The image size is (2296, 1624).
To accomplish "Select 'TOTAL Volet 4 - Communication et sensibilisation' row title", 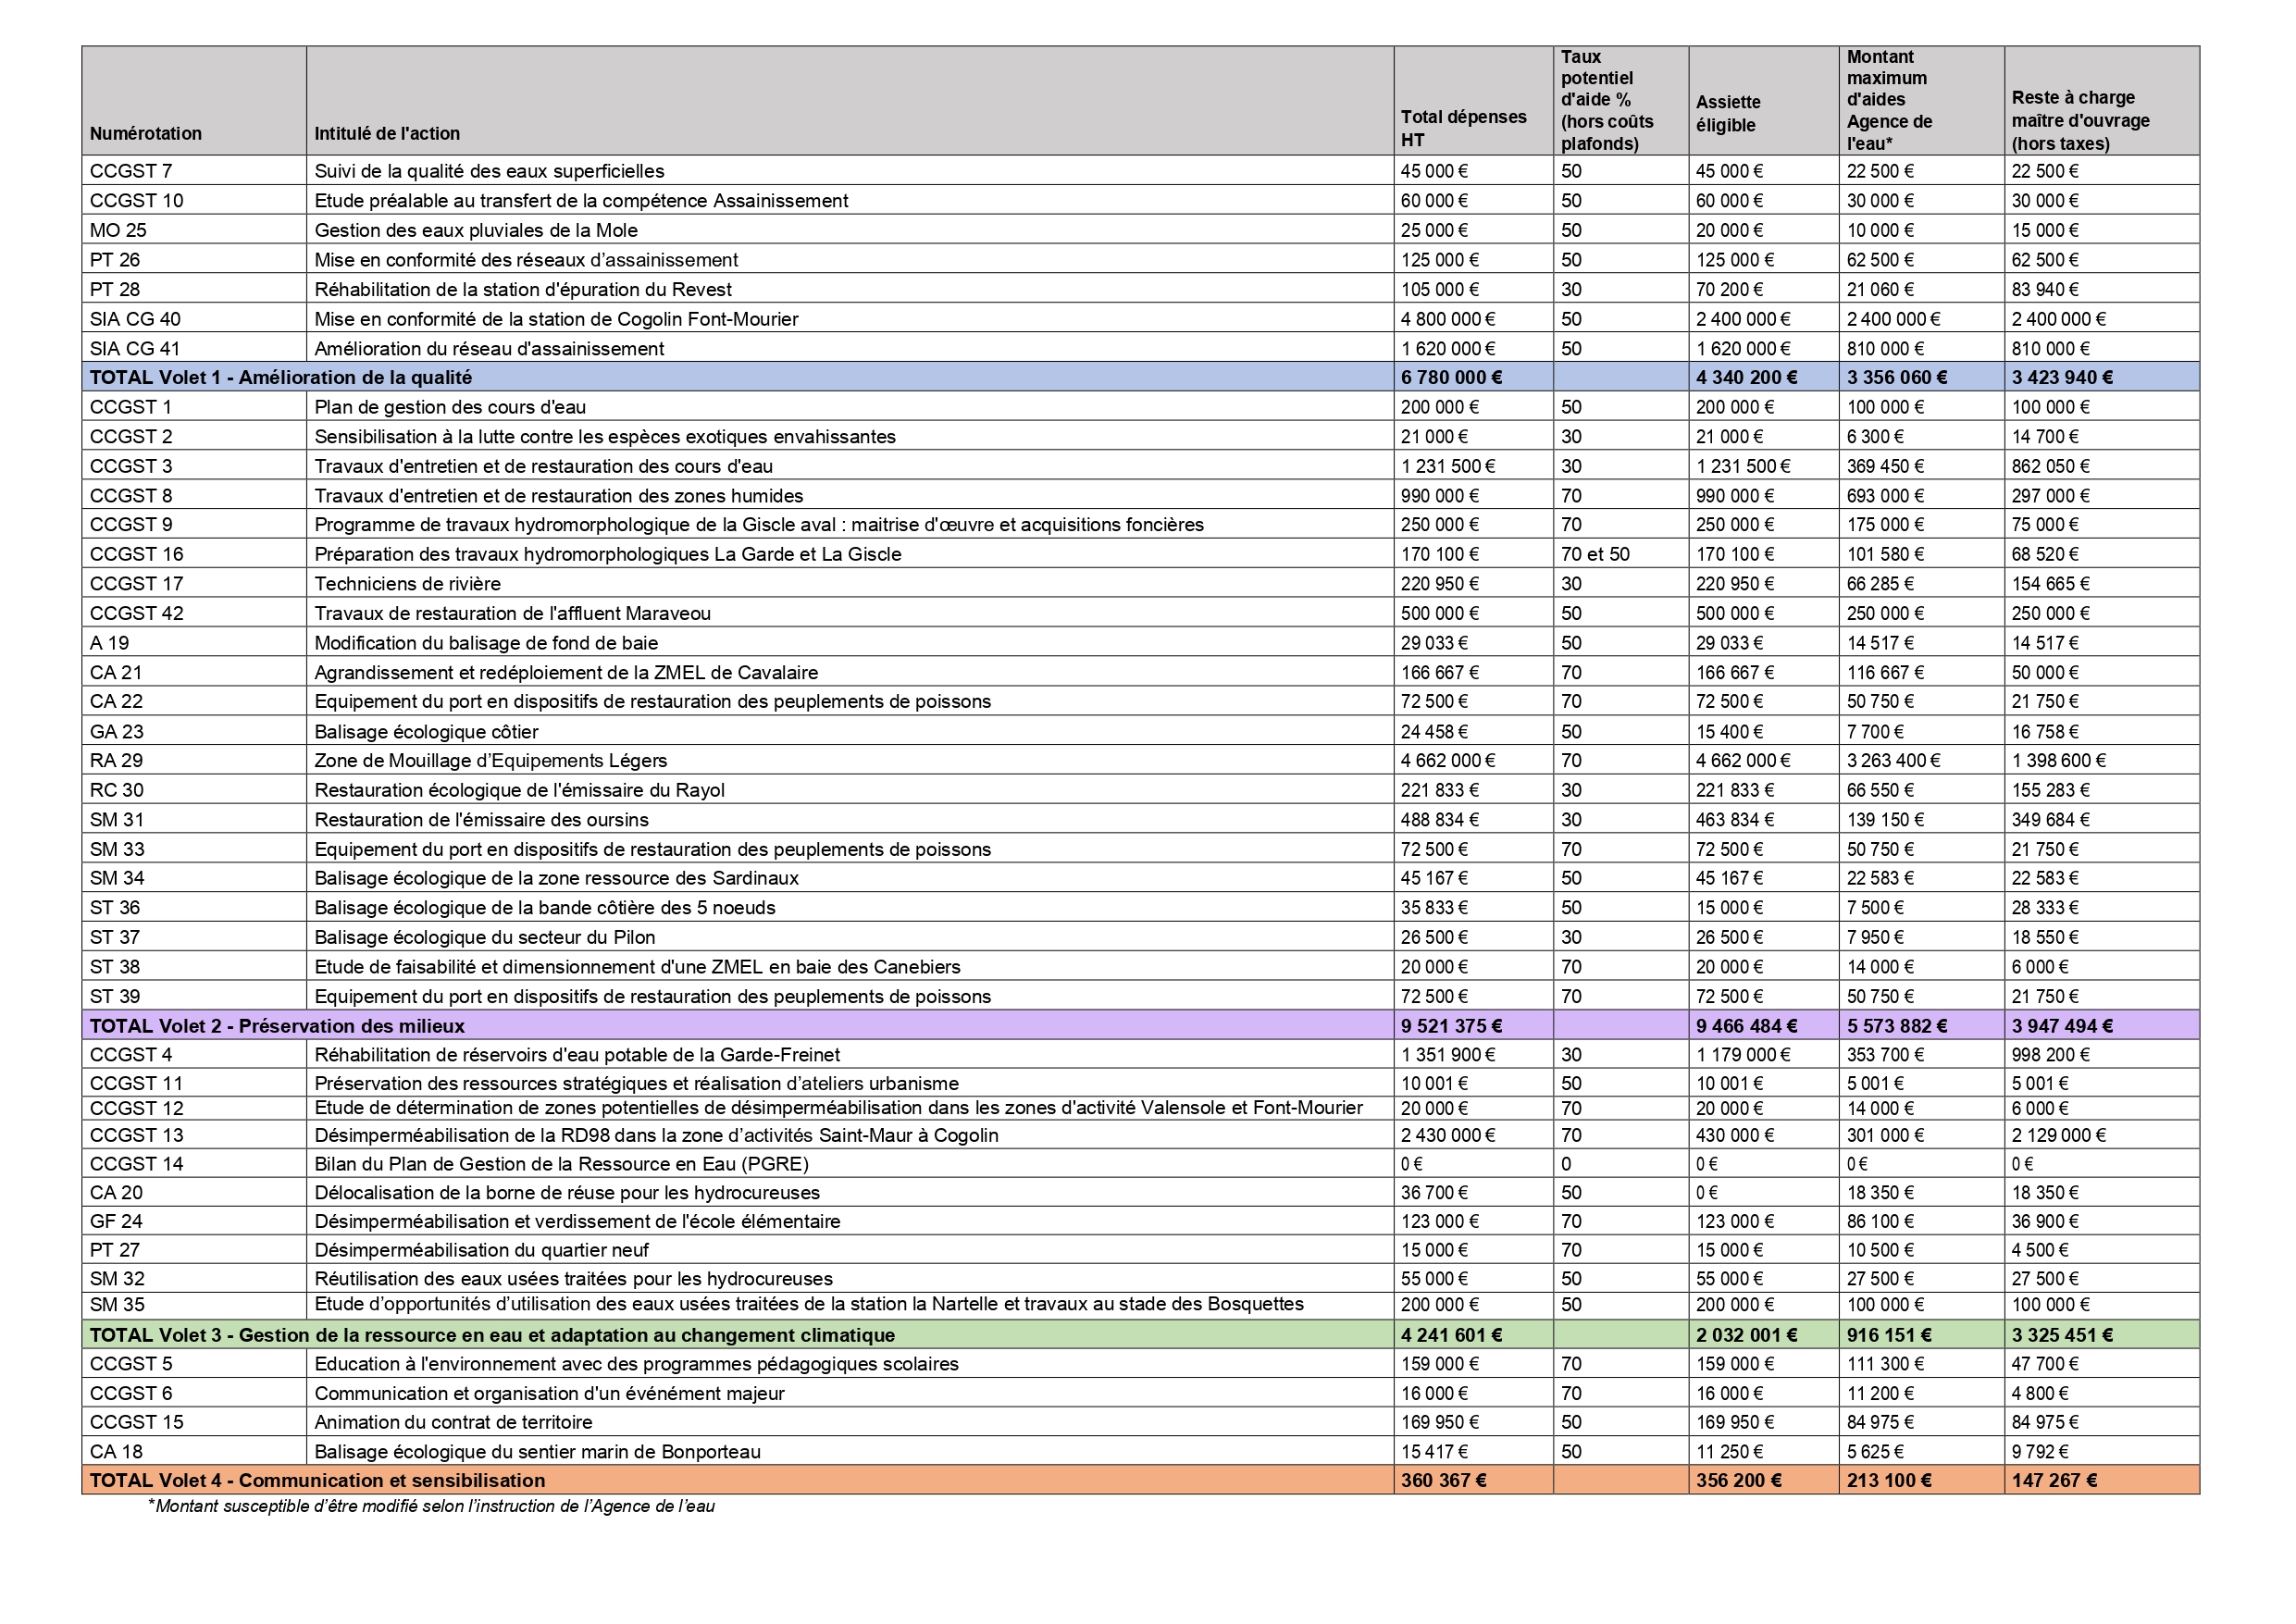I will pos(318,1480).
